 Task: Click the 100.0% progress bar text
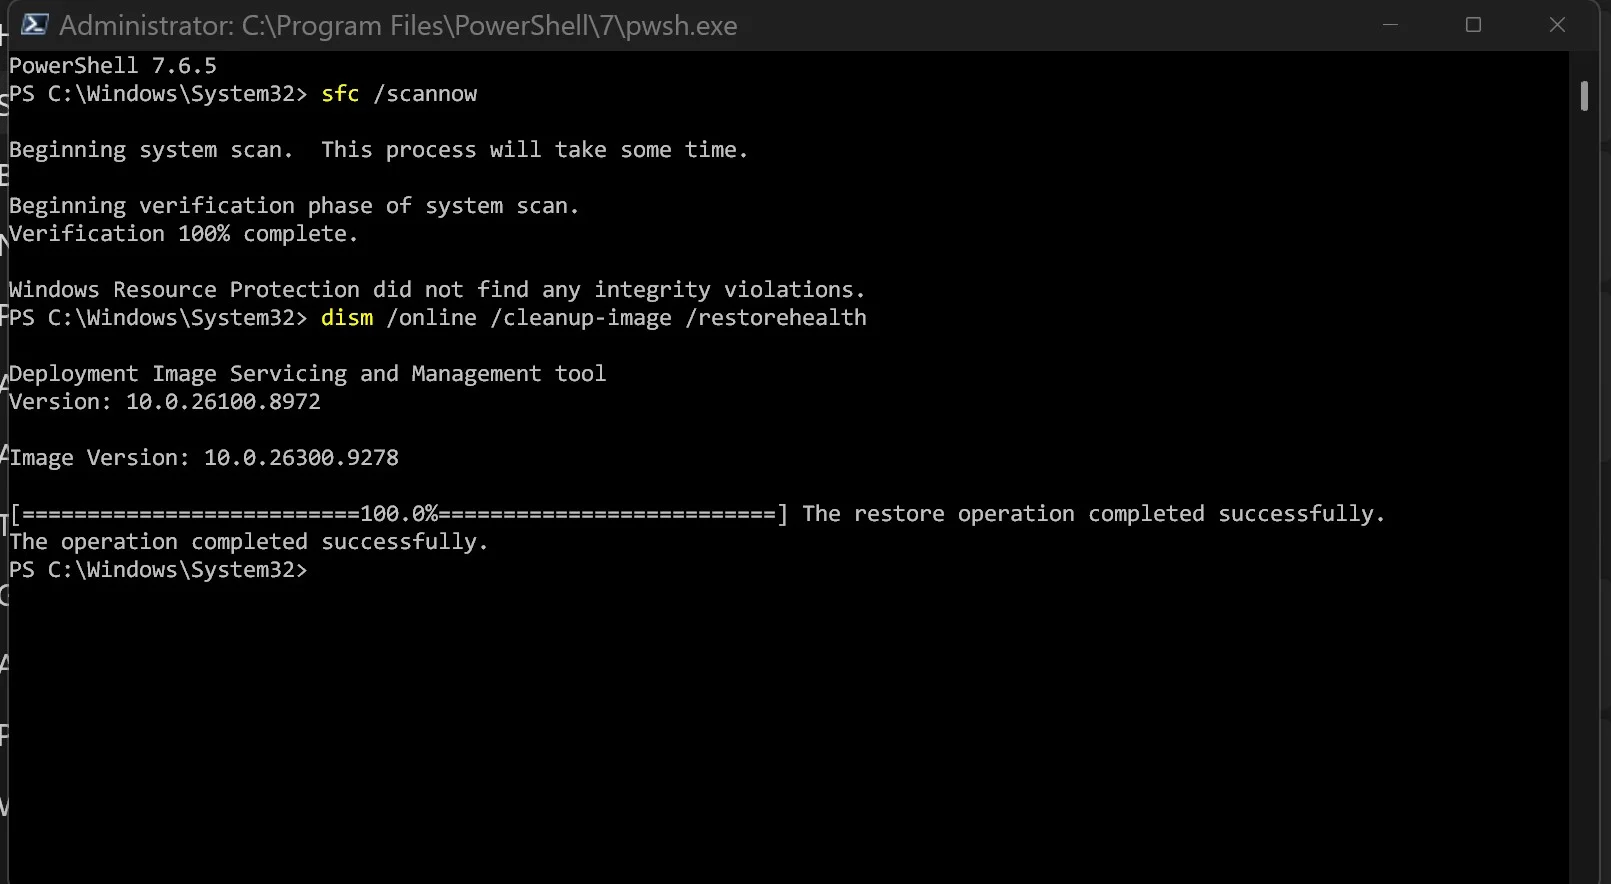tap(399, 514)
